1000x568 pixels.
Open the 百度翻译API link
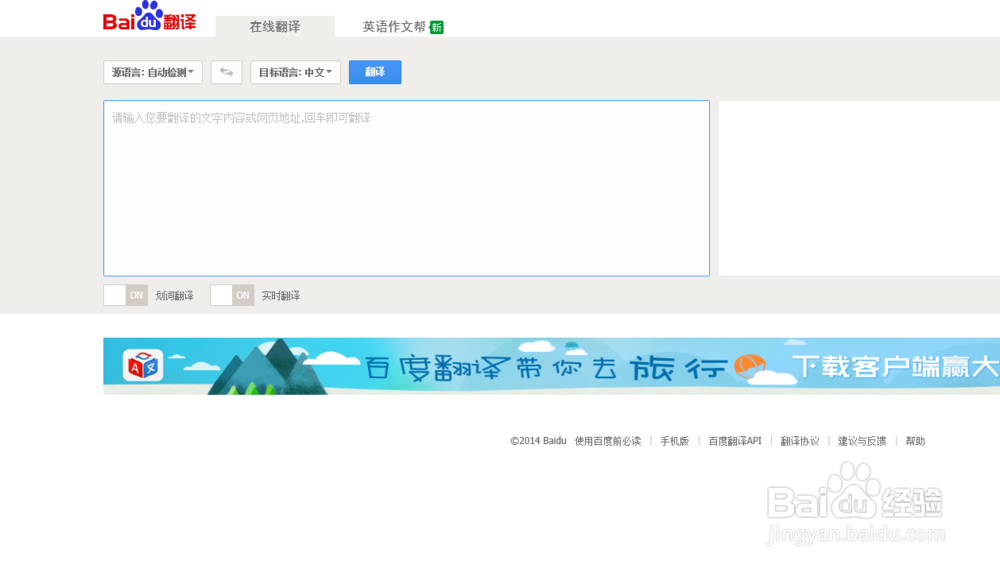click(735, 441)
